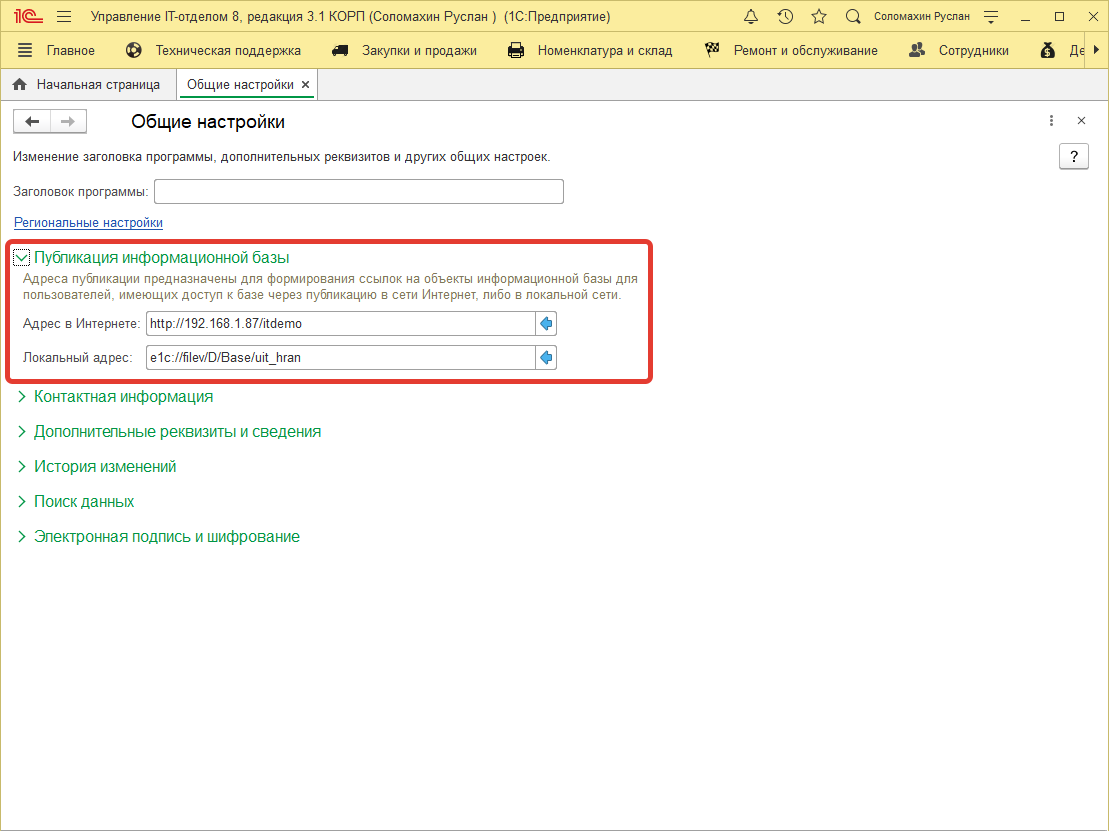Screen dimensions: 1109x831
Task: Expand Электронная подпись и шифрование section
Action: click(166, 537)
